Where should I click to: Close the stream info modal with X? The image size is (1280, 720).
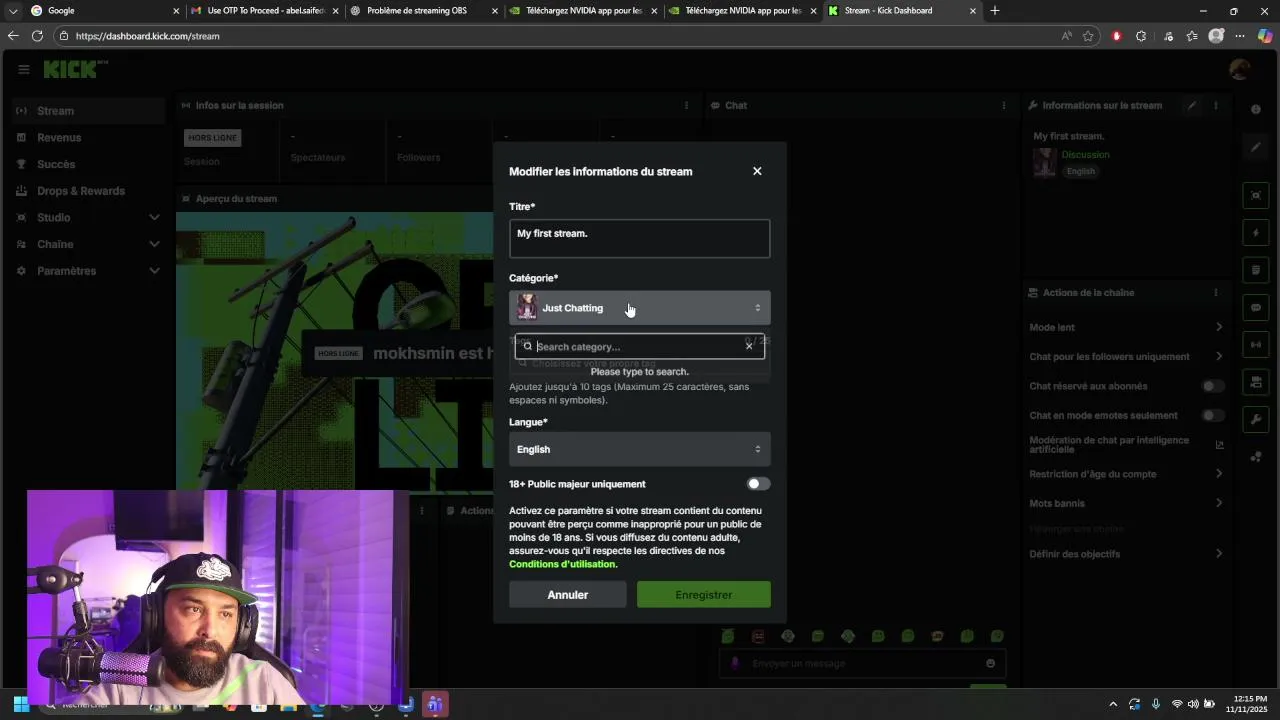(757, 171)
